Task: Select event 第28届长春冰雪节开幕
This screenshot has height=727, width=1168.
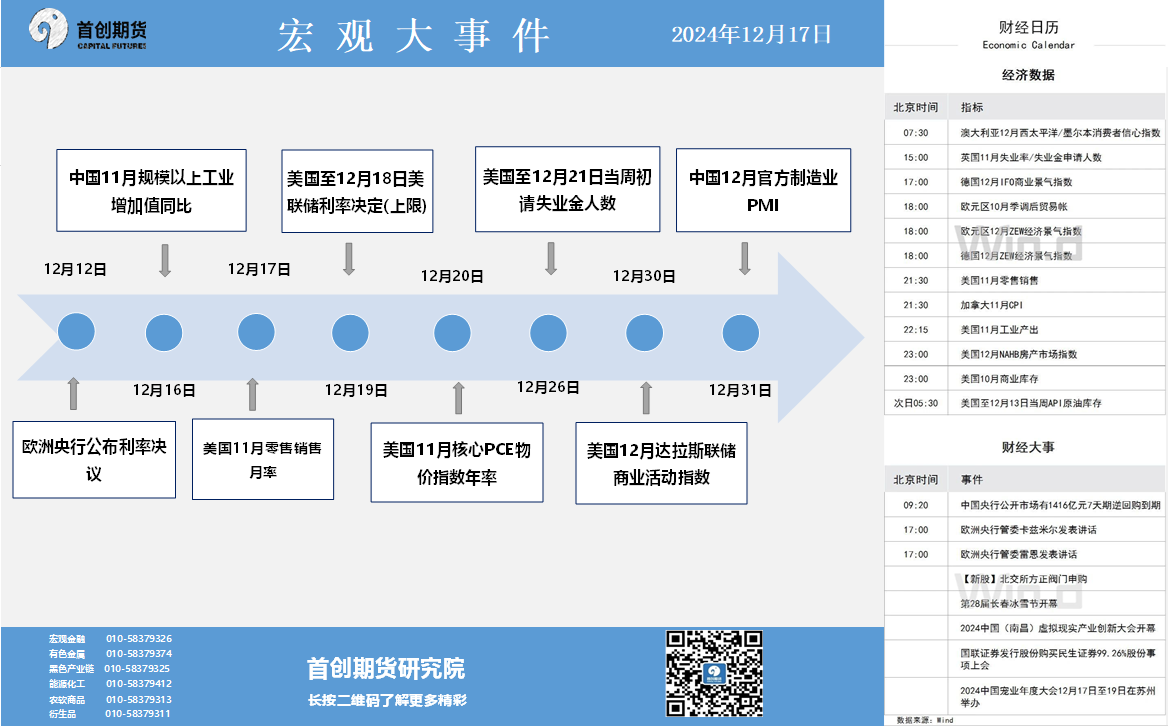Action: tap(1025, 603)
